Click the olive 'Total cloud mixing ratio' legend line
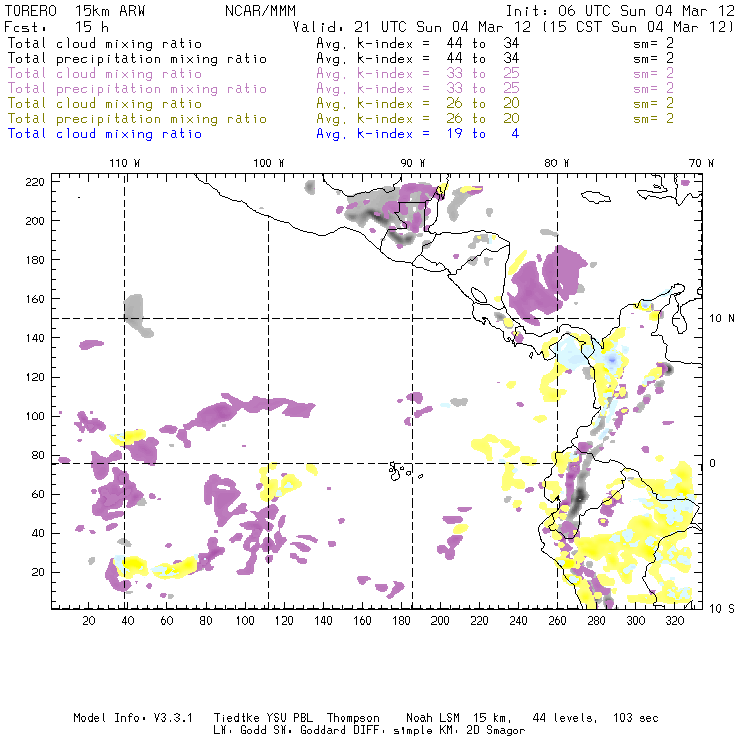The image size is (740, 740). (x=105, y=104)
